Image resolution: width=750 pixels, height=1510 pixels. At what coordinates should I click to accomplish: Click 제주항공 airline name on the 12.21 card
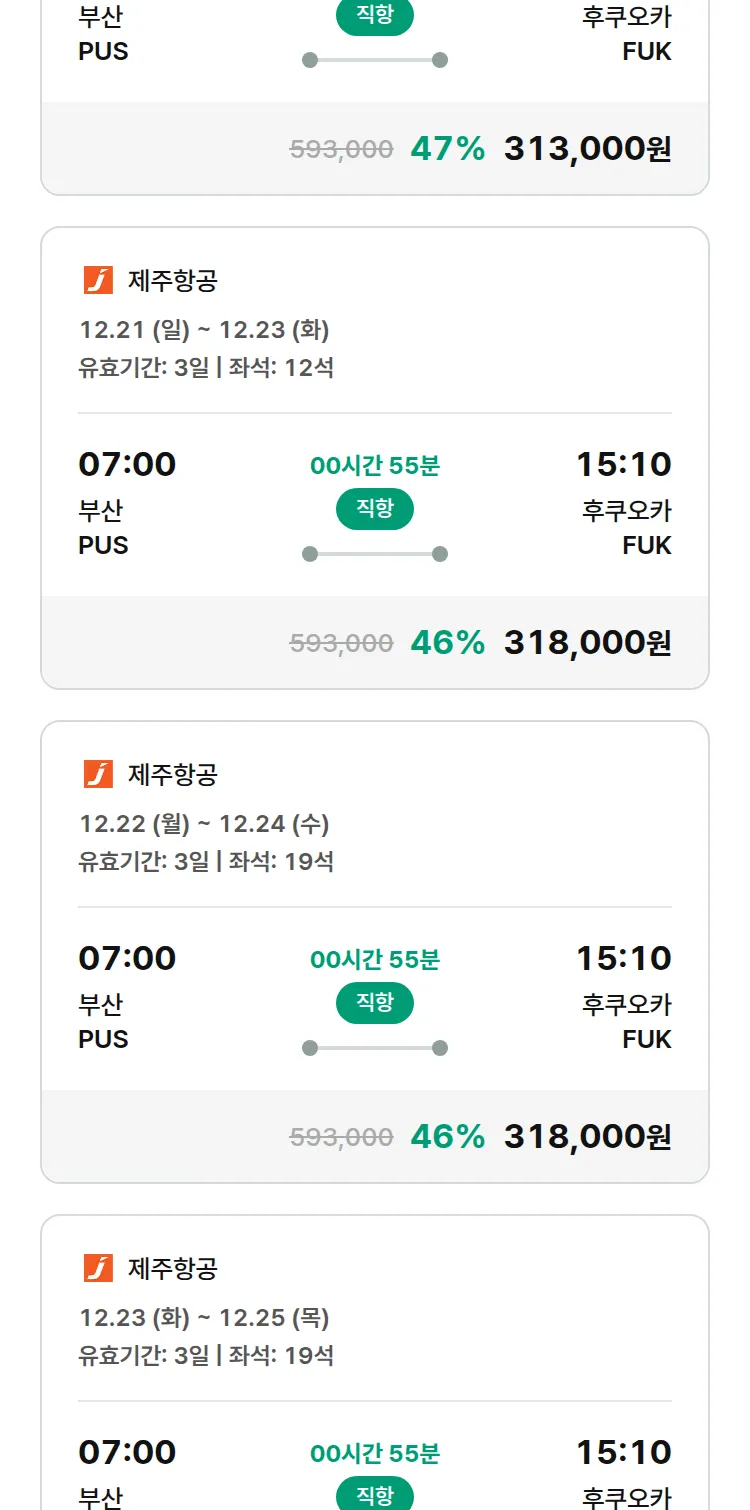click(x=172, y=281)
